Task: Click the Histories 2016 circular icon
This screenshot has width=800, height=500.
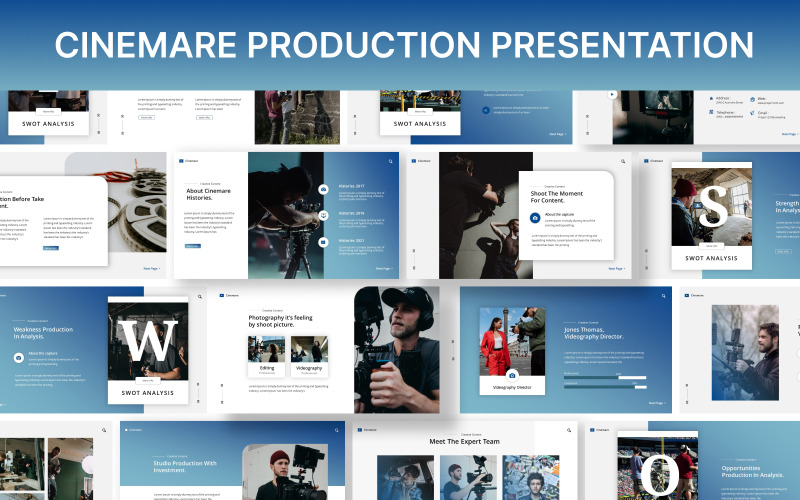Action: point(324,215)
